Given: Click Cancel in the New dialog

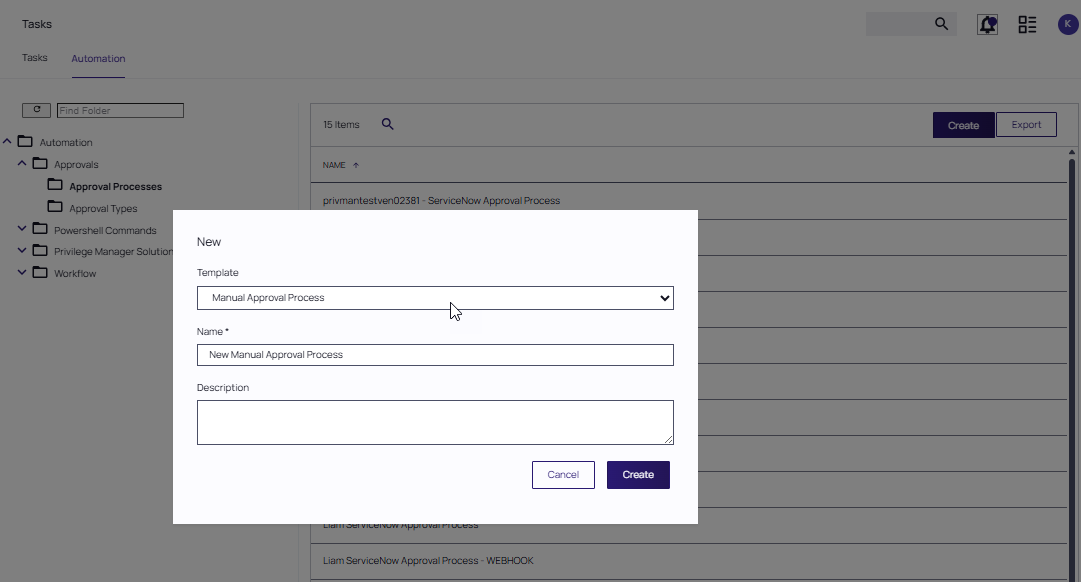Looking at the screenshot, I should pyautogui.click(x=563, y=475).
